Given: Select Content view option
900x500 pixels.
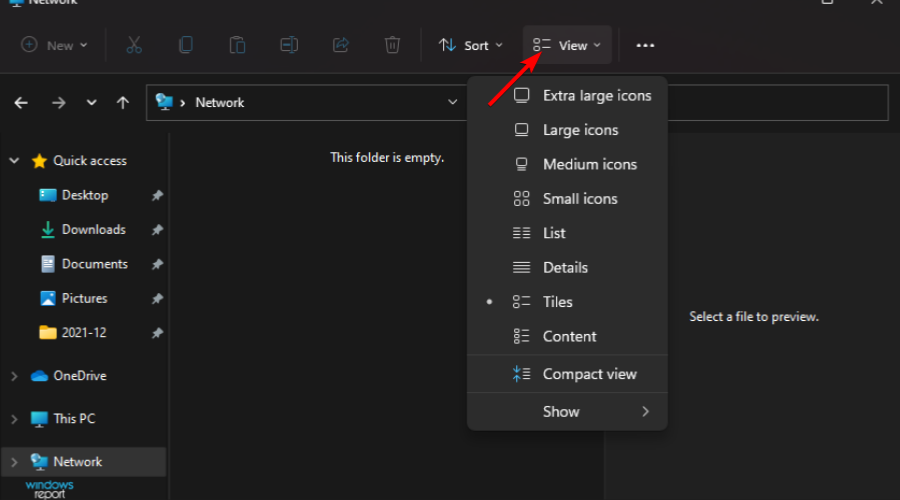Looking at the screenshot, I should point(567,336).
